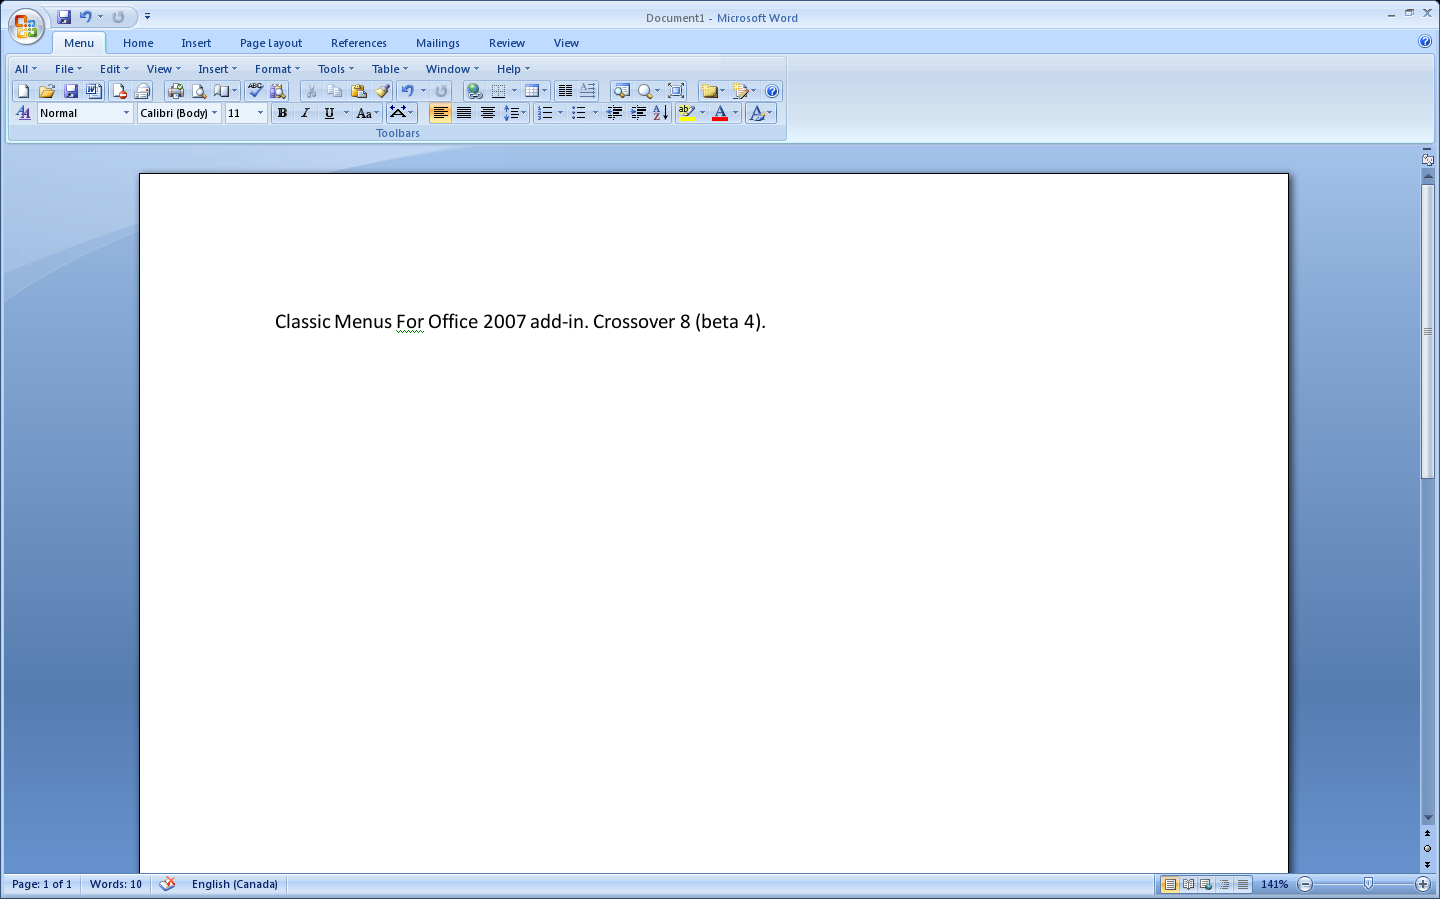Click the Envelope print icon
The height and width of the screenshot is (899, 1440).
(142, 91)
